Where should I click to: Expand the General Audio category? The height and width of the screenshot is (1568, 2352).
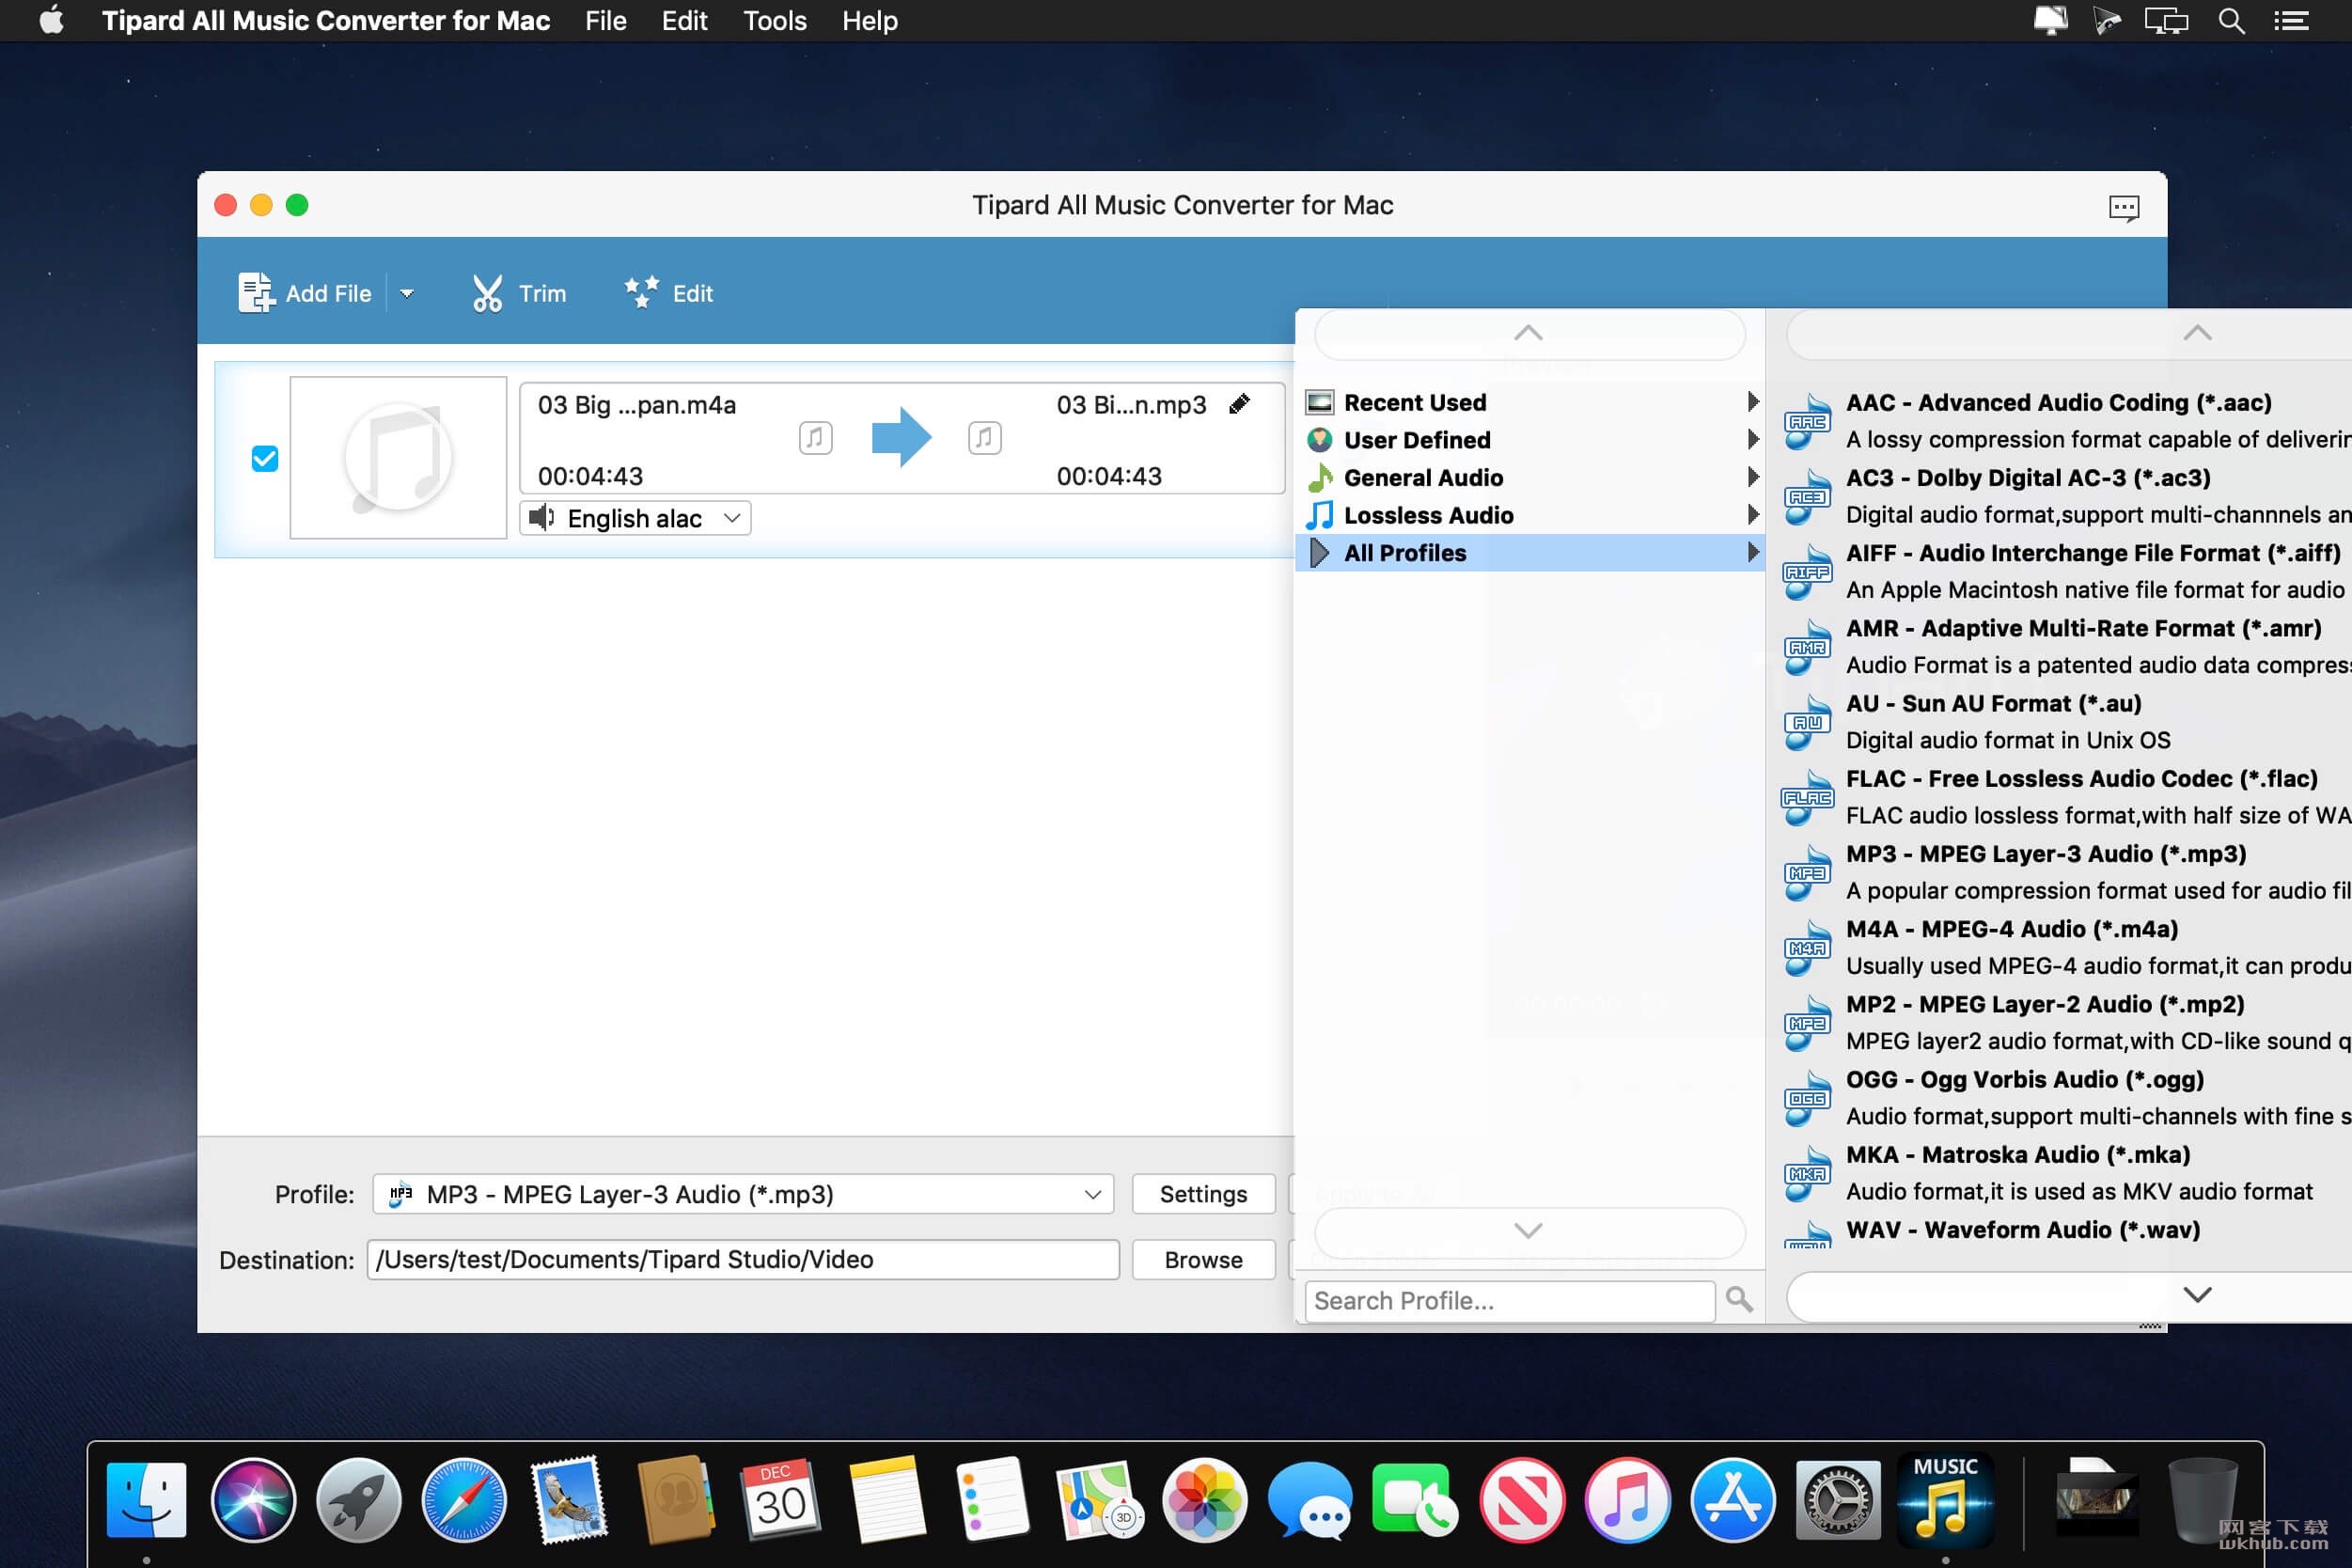1530,478
